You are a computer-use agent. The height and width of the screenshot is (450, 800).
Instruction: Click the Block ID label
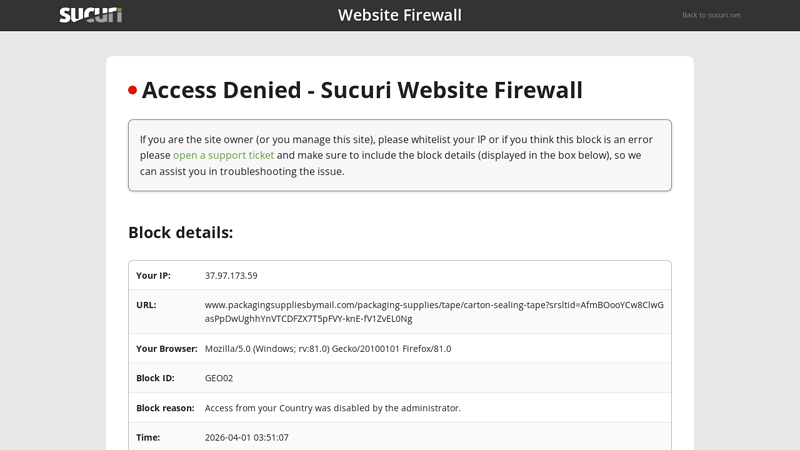pos(155,378)
